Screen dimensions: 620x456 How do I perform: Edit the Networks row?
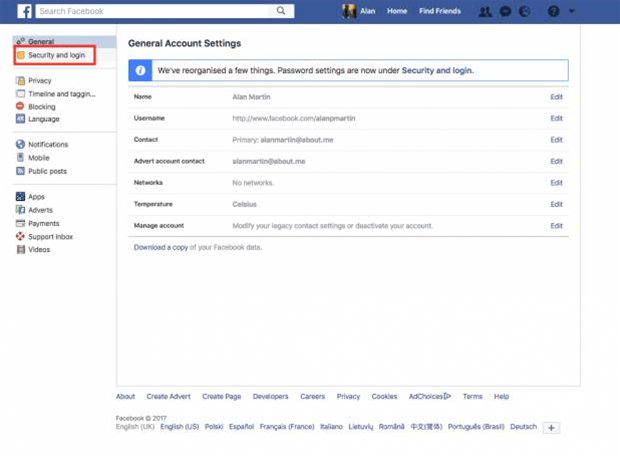(556, 183)
